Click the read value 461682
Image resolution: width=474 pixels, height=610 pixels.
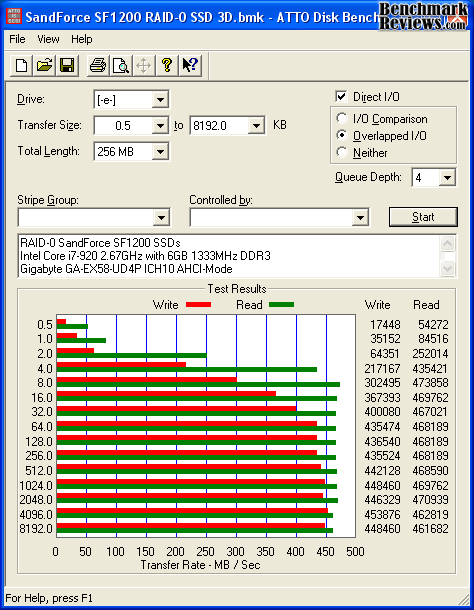click(x=430, y=529)
